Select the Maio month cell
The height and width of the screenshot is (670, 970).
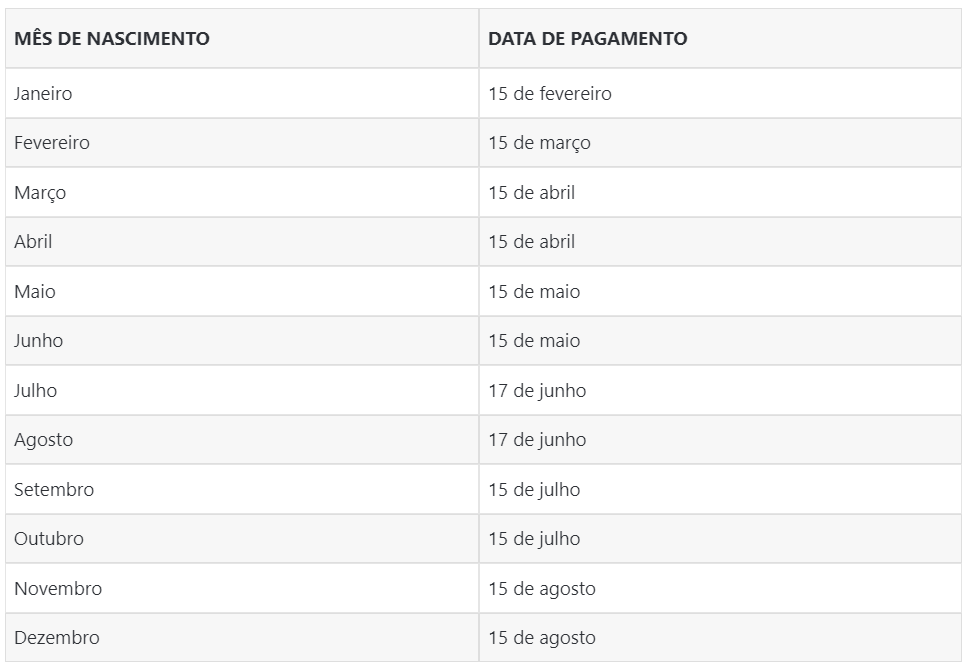[x=35, y=292]
